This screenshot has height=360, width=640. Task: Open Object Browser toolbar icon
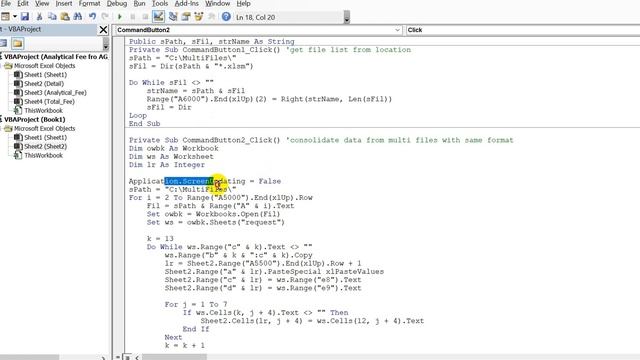tap(199, 17)
